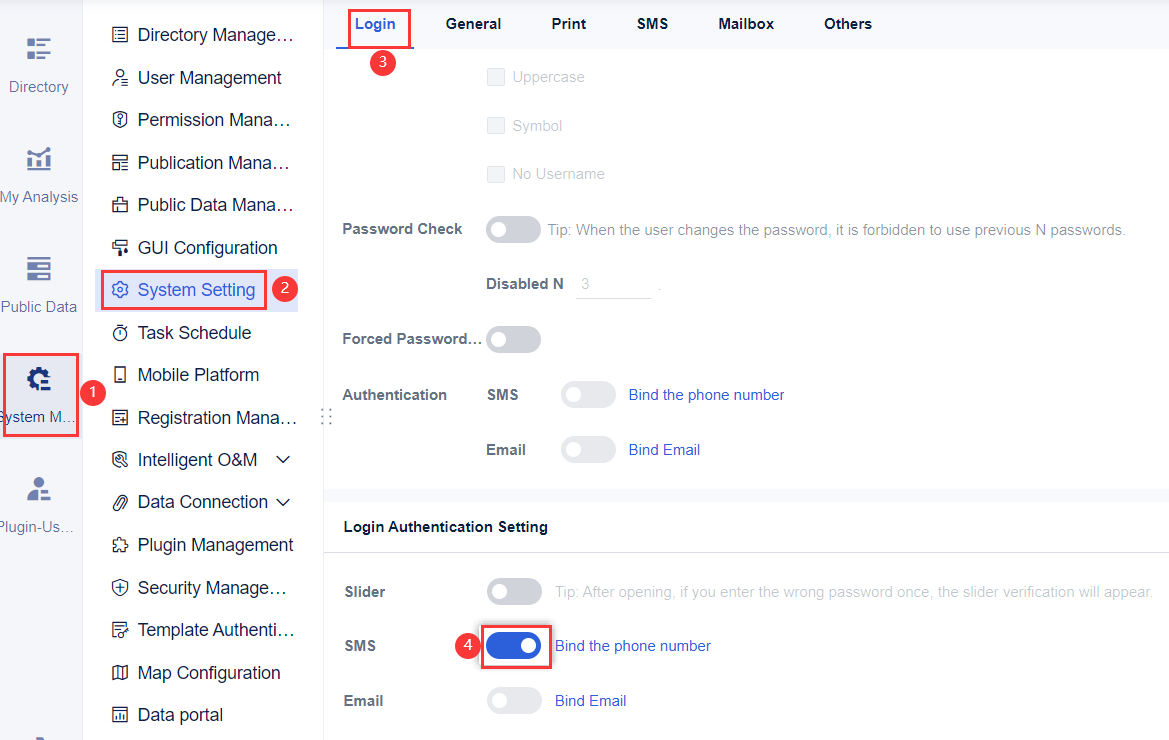
Task: Enable the Password Check toggle
Action: pyautogui.click(x=513, y=229)
